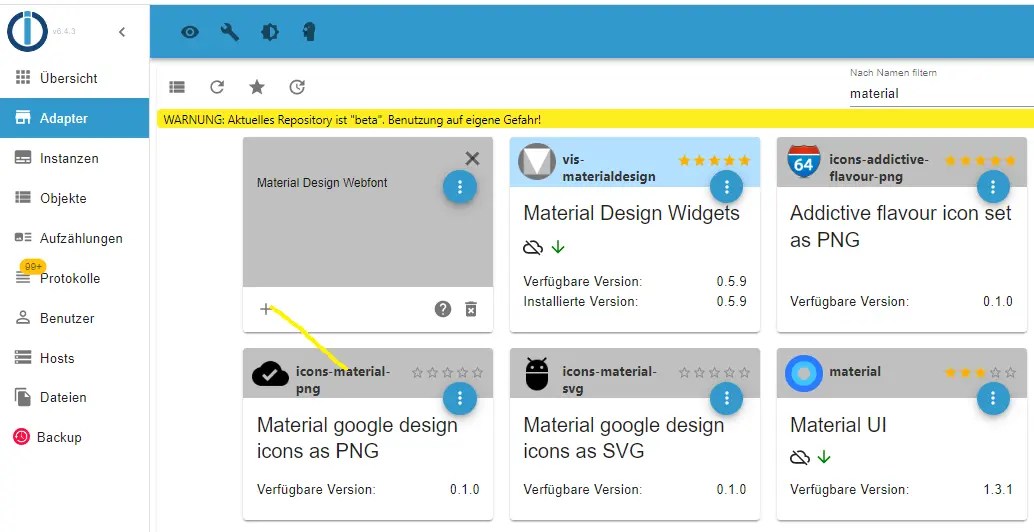1034x532 pixels.
Task: Open the wrench settings icon
Action: point(229,32)
